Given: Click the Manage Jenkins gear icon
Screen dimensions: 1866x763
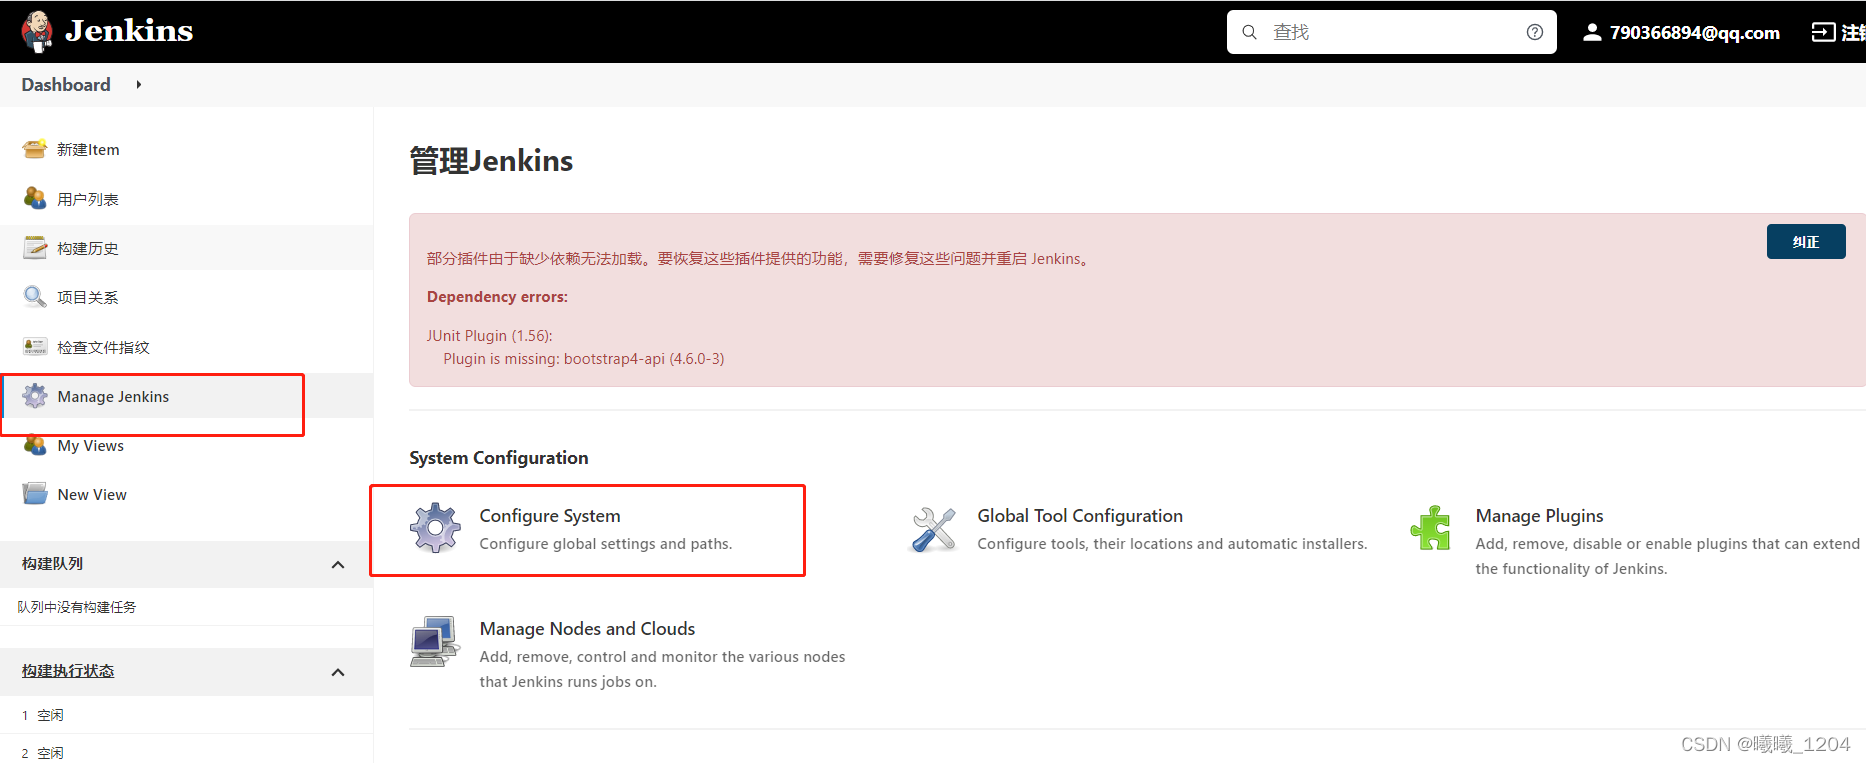Looking at the screenshot, I should (x=35, y=396).
